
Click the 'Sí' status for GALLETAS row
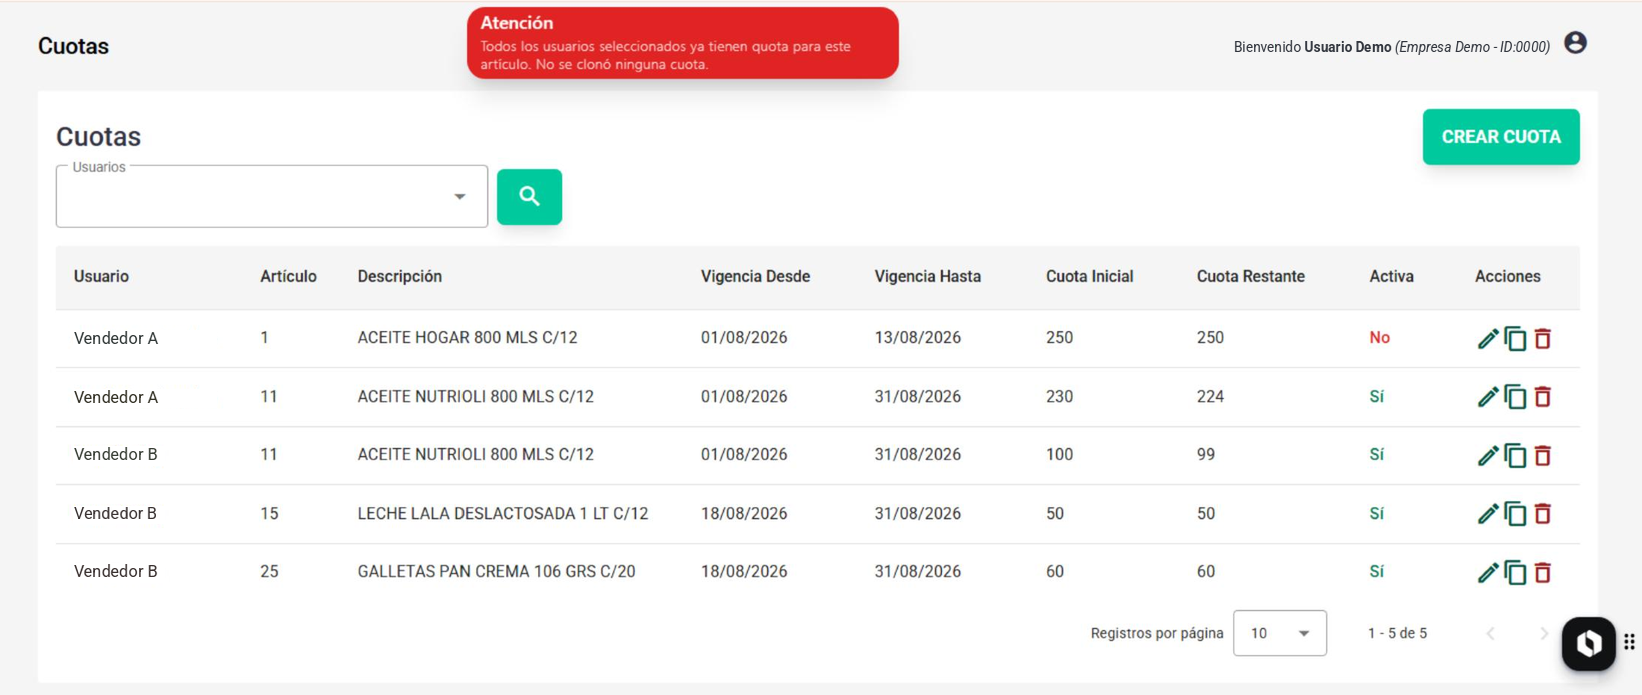click(x=1376, y=572)
